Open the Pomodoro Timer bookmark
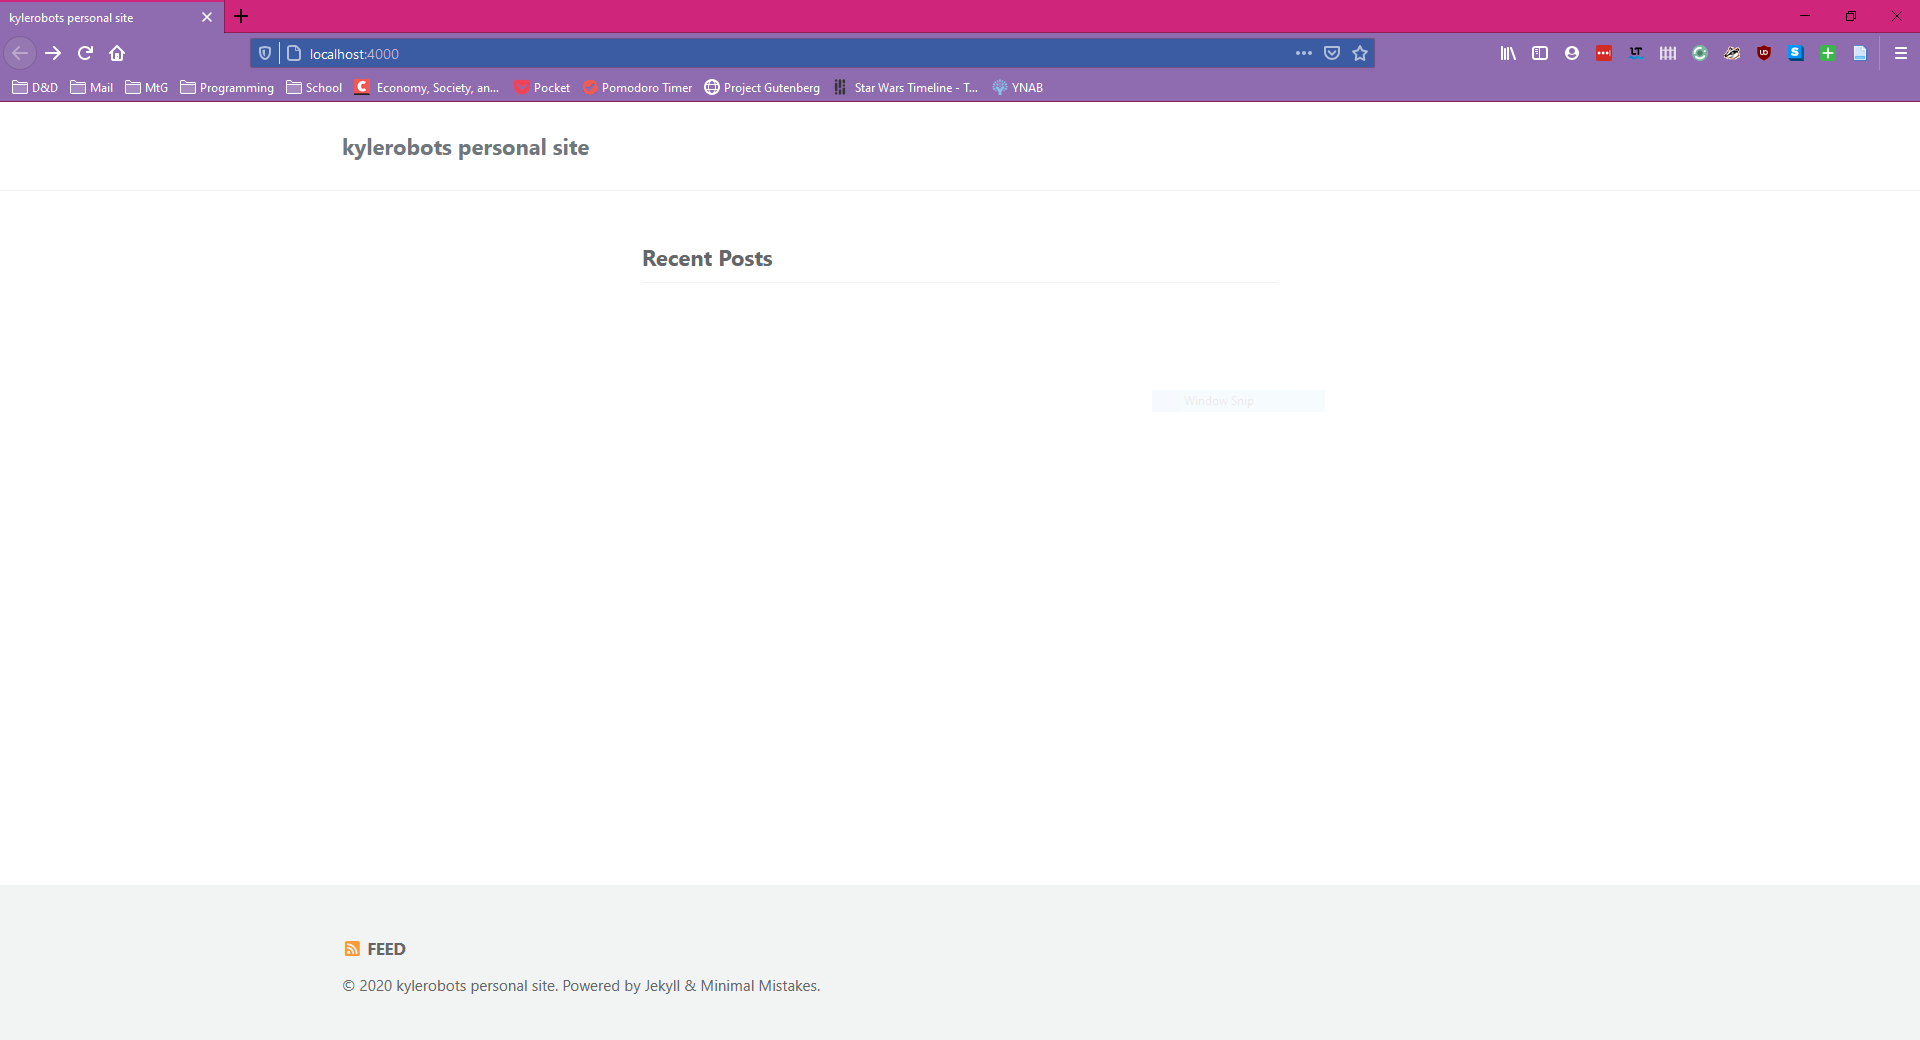This screenshot has width=1920, height=1040. tap(638, 88)
